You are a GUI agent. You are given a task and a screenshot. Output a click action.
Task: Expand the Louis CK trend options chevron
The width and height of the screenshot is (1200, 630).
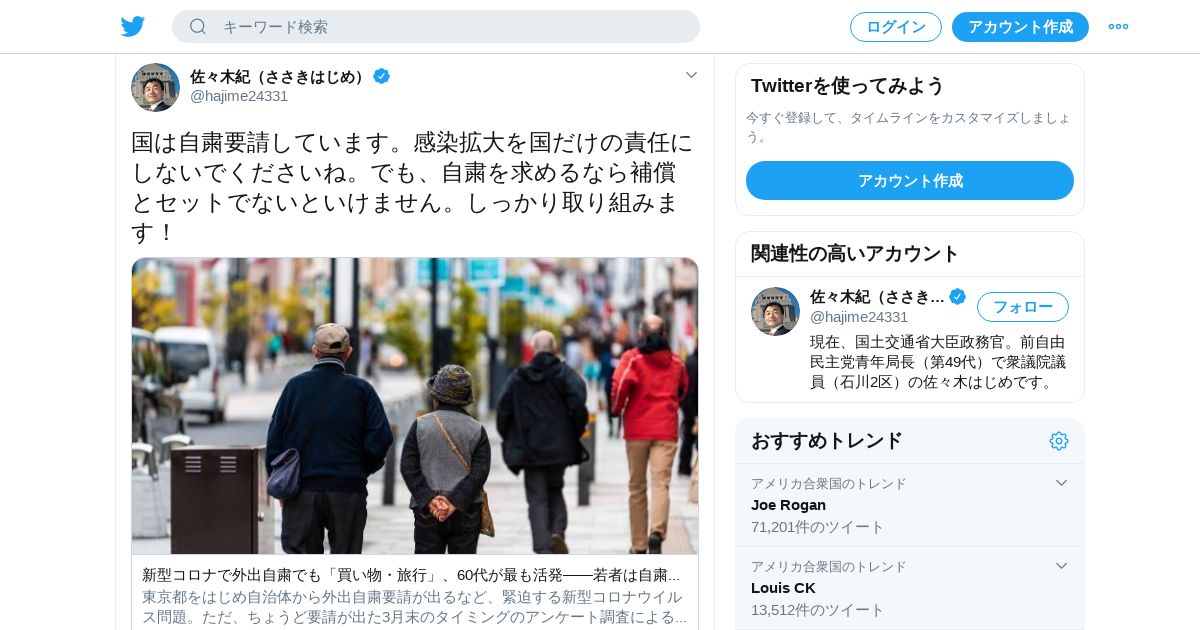pyautogui.click(x=1061, y=566)
